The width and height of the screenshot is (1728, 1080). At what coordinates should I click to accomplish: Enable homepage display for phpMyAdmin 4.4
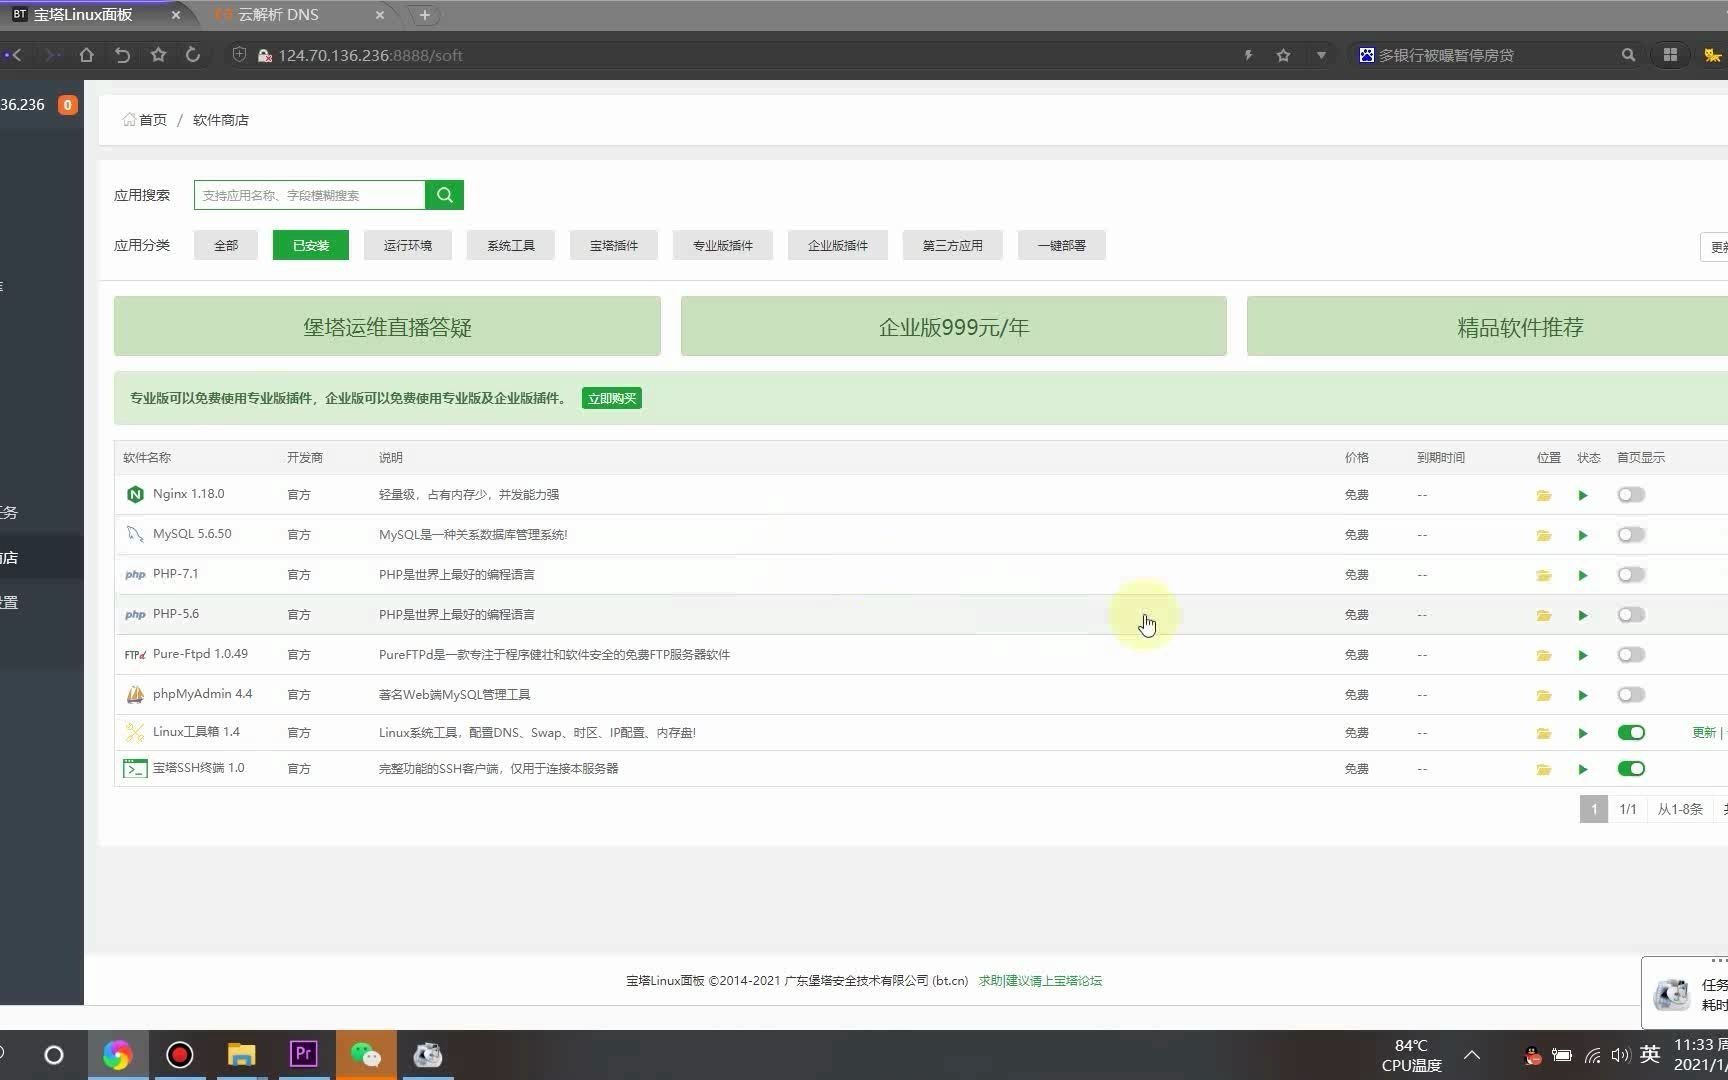click(x=1631, y=695)
